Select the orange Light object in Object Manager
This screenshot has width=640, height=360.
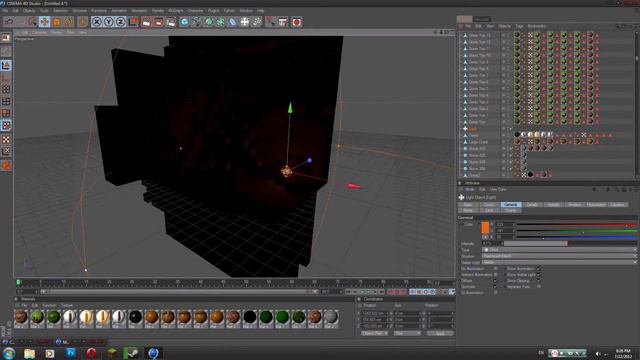tap(472, 129)
